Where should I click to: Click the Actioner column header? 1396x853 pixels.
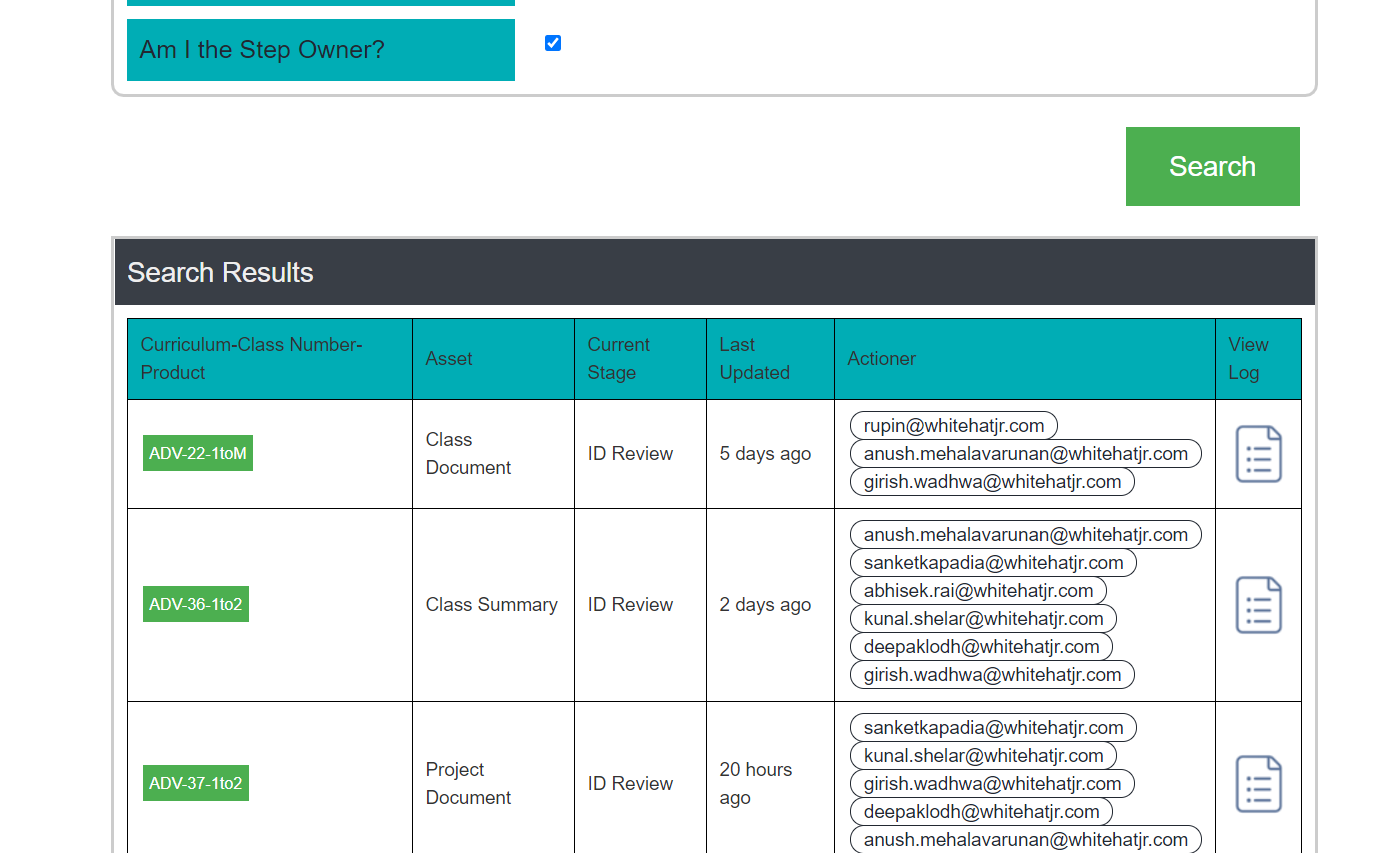click(1025, 359)
